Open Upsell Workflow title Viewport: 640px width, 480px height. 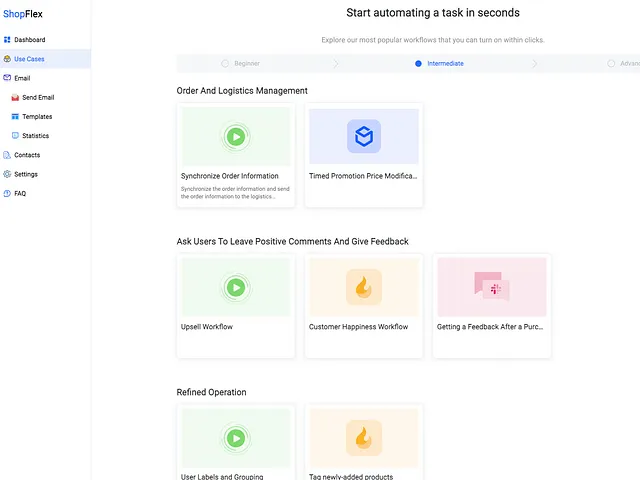(207, 327)
